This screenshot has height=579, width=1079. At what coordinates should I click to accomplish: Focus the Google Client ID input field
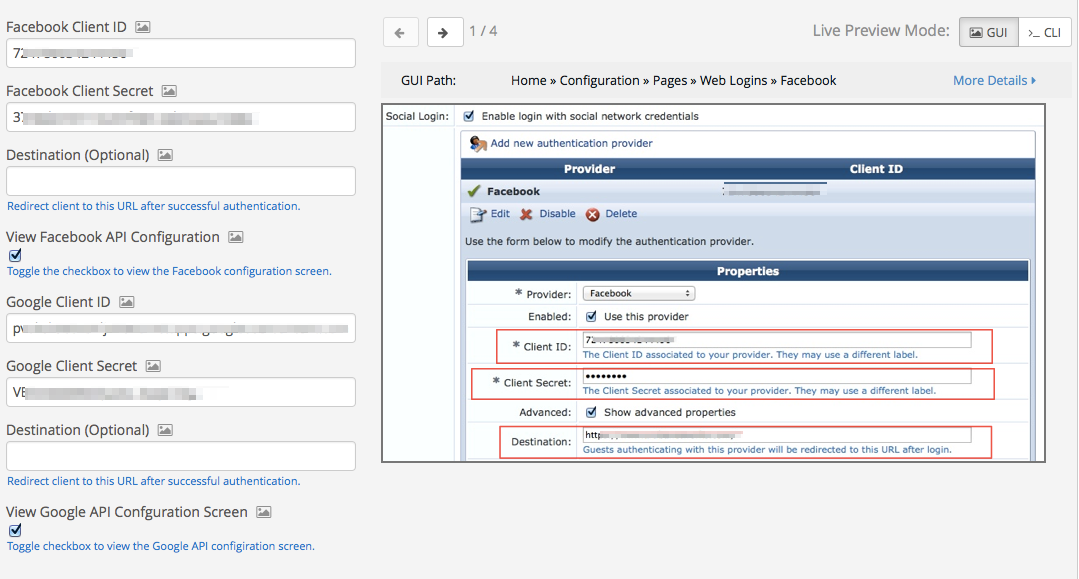point(181,328)
